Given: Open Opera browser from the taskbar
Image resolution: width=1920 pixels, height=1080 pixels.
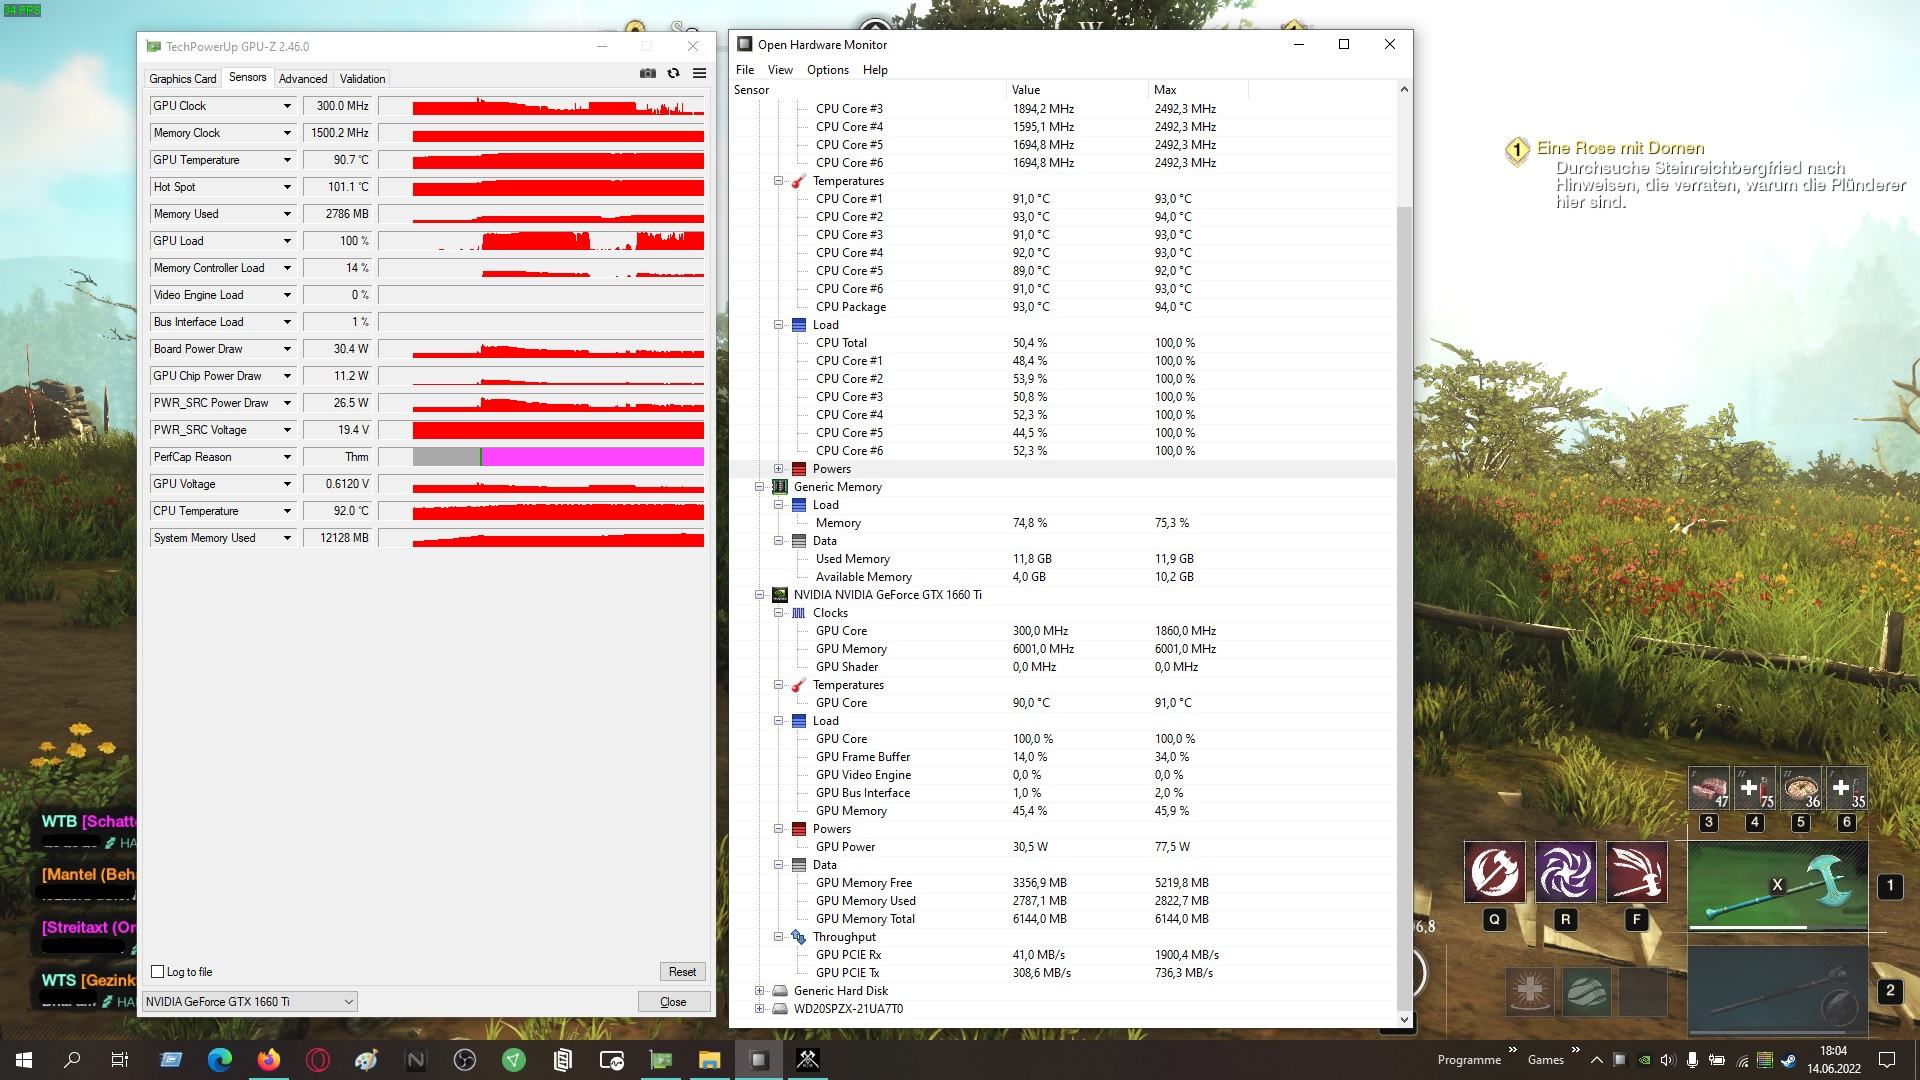Looking at the screenshot, I should [318, 1060].
